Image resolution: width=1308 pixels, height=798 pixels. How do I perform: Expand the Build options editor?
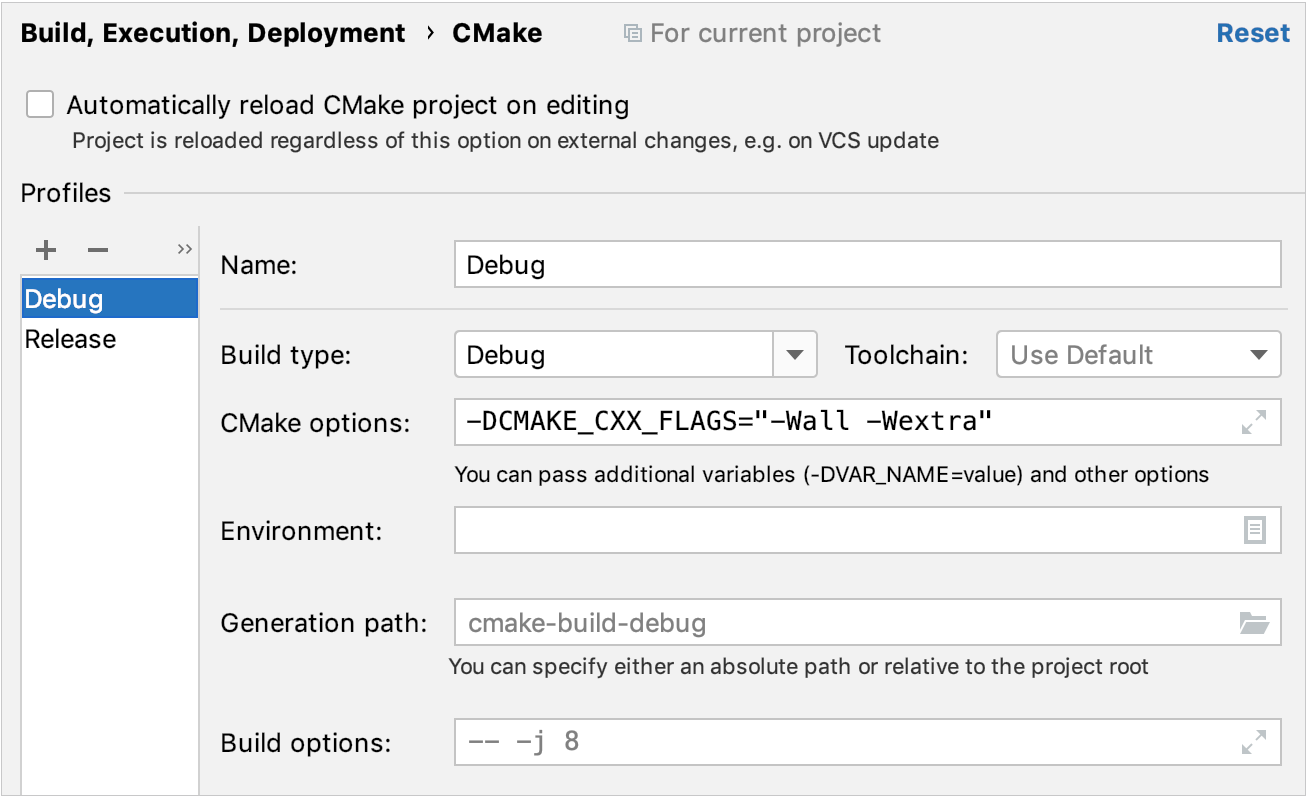[1255, 742]
